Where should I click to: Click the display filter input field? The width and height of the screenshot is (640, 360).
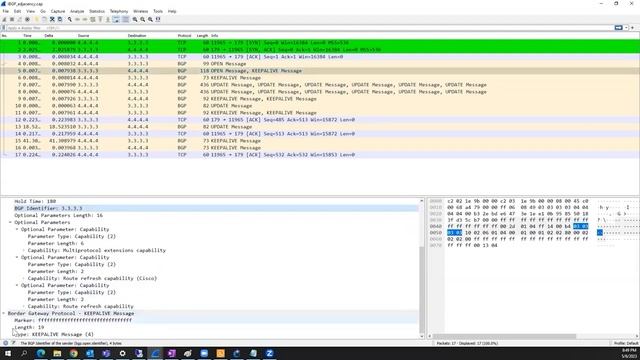[310, 28]
